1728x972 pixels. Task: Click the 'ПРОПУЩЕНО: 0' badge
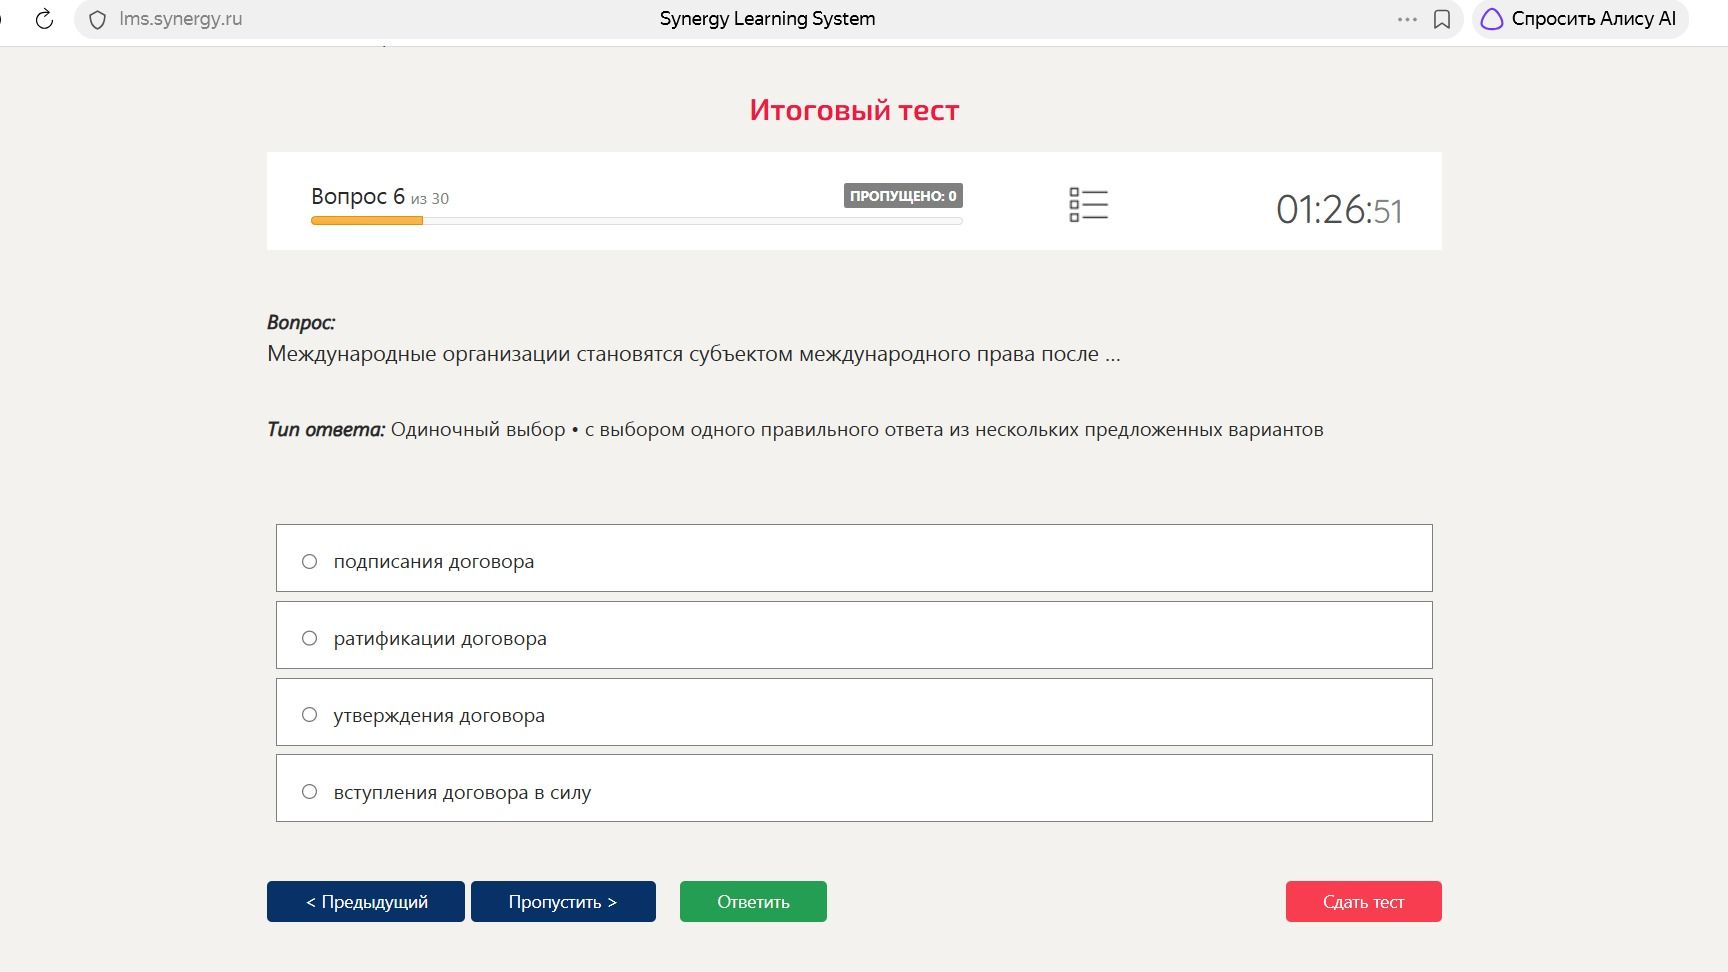pyautogui.click(x=903, y=196)
